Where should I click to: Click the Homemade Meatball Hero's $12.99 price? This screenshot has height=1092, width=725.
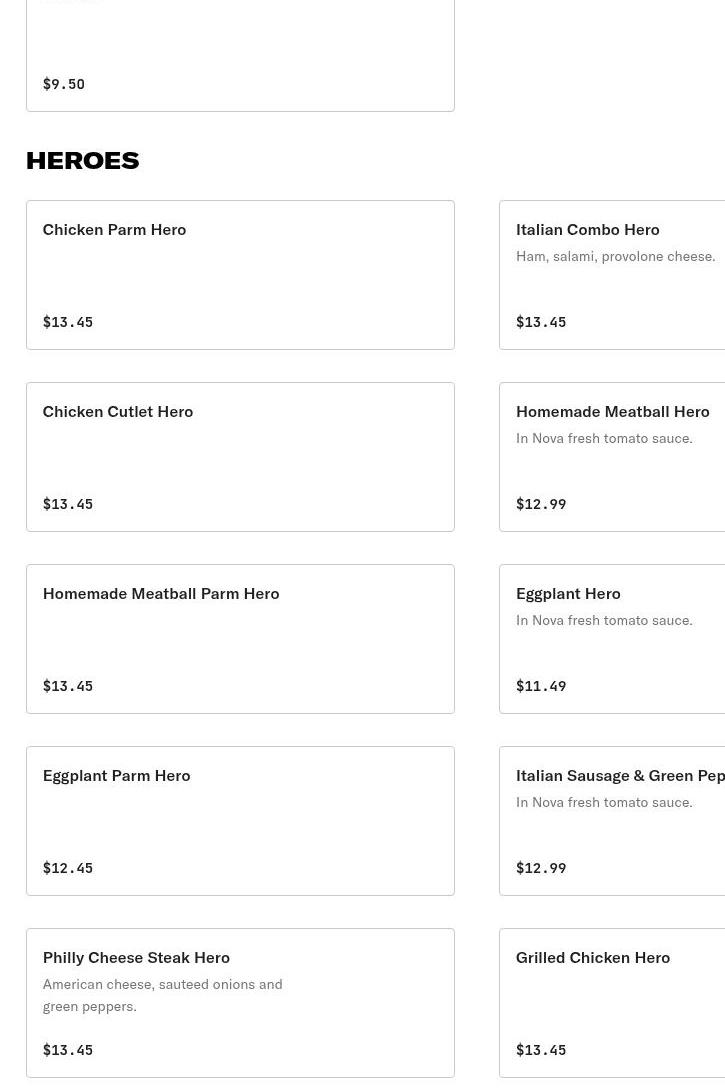tap(541, 504)
